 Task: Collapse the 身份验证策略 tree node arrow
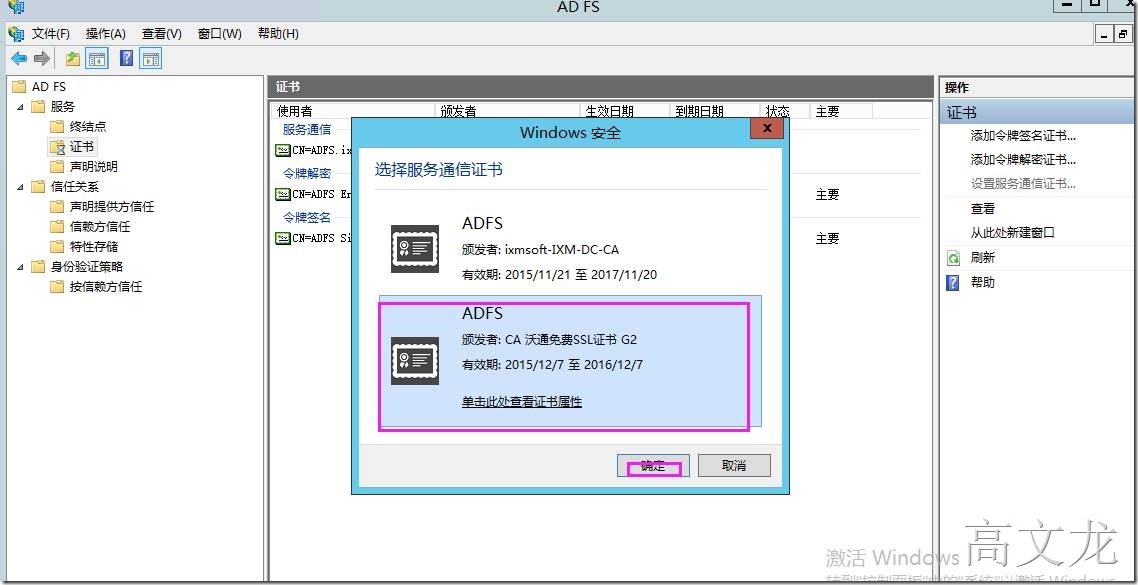click(20, 266)
